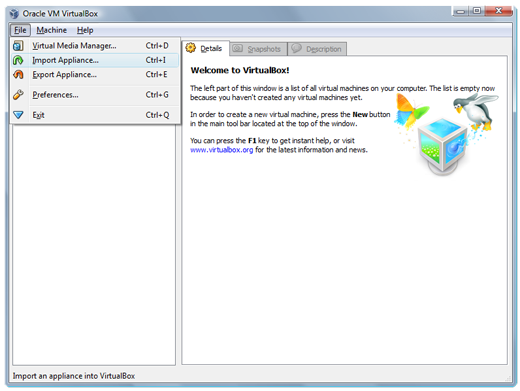Switch to the Snapshots tab

258,49
